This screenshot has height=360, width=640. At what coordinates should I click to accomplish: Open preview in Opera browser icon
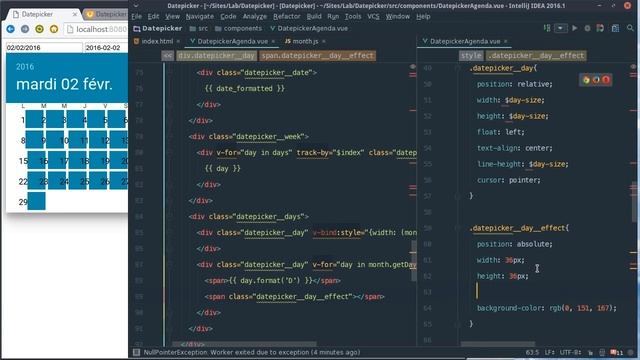point(606,80)
